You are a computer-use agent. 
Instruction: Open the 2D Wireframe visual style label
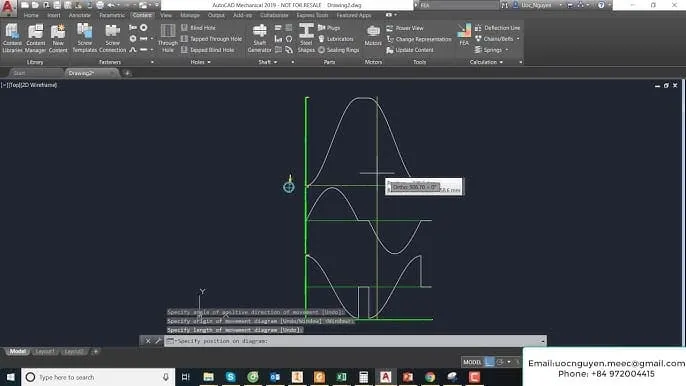tap(39, 85)
